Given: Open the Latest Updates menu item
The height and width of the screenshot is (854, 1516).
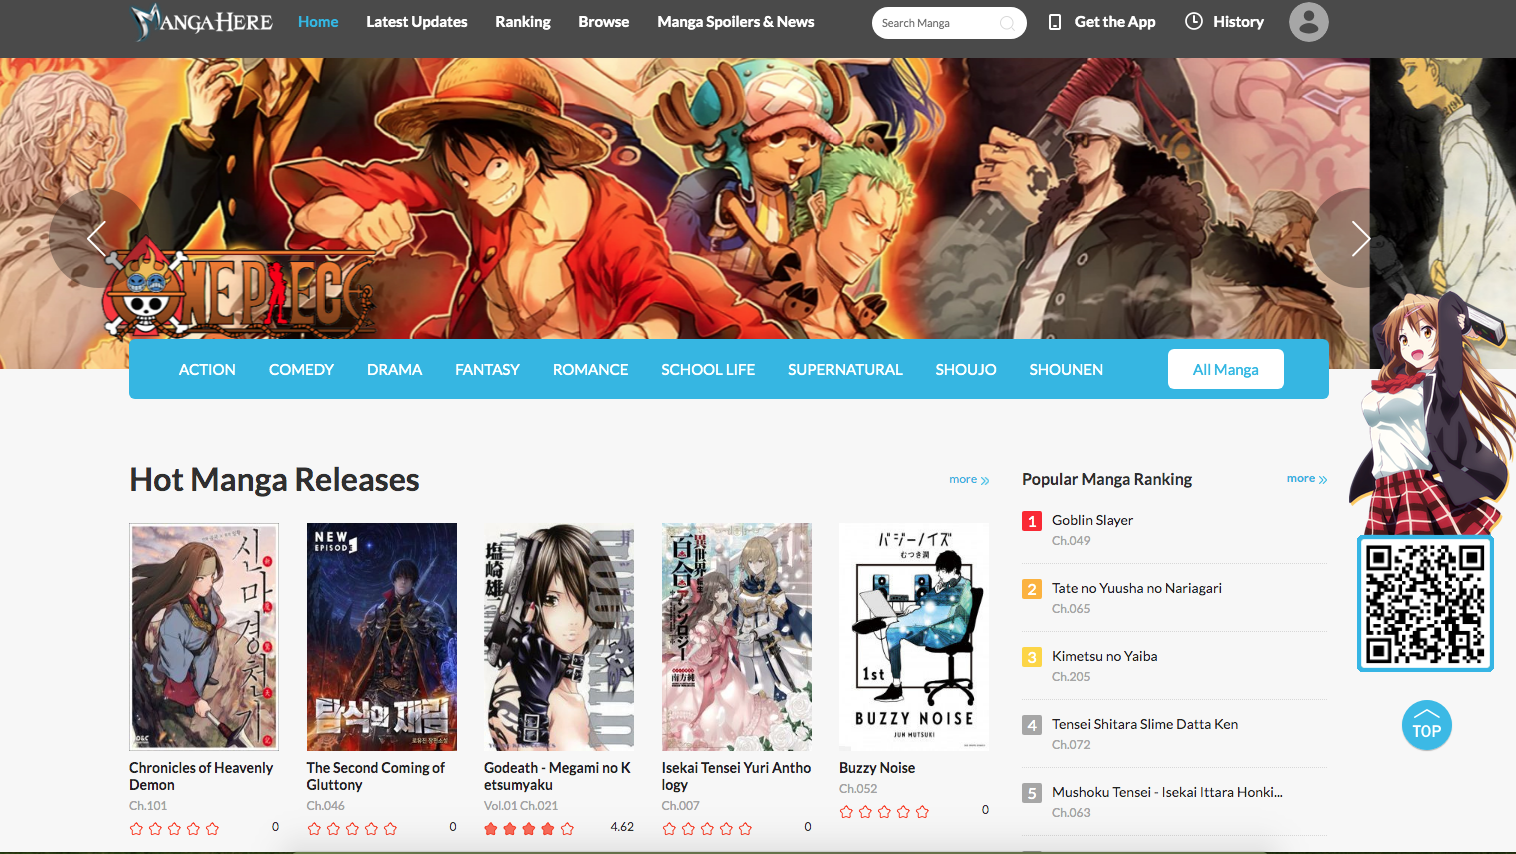Looking at the screenshot, I should point(416,22).
